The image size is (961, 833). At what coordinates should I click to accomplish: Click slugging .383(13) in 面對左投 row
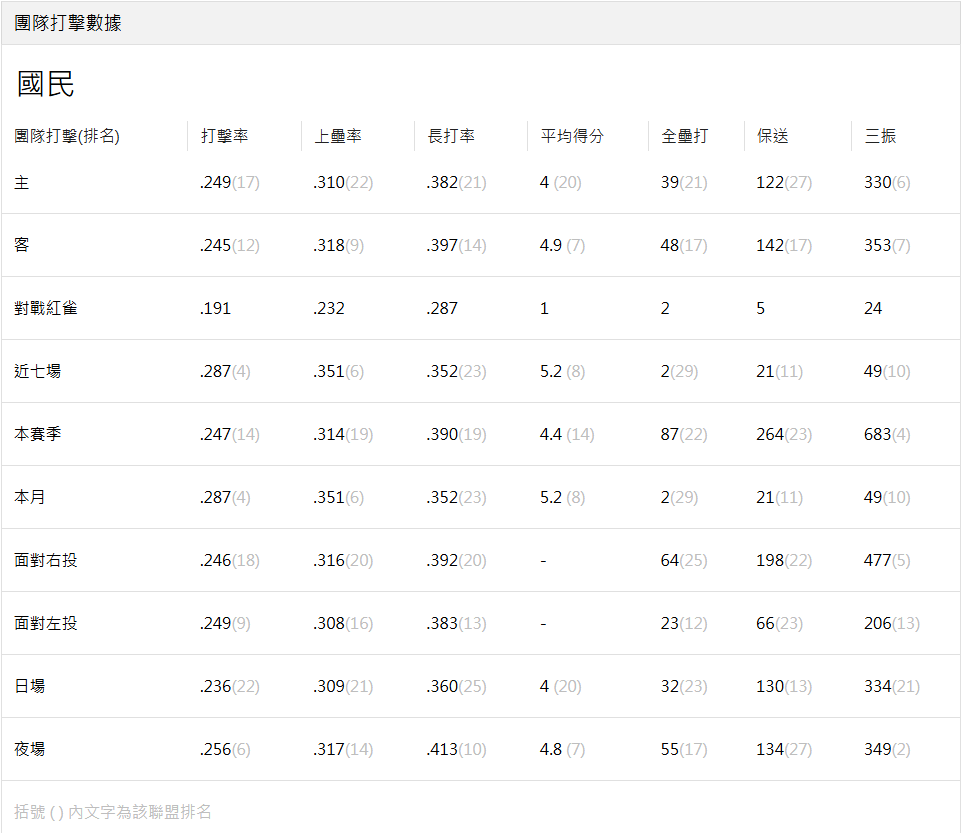[457, 623]
